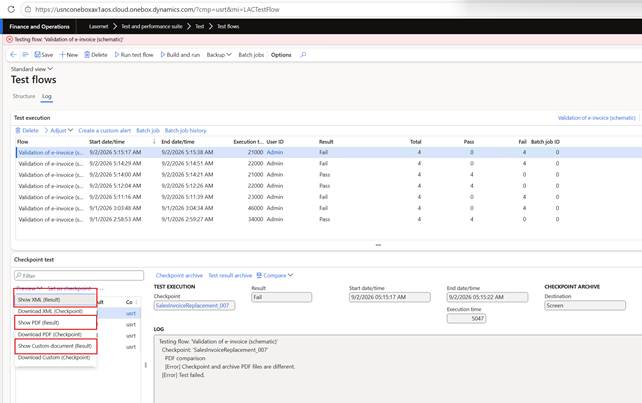Open Batch job history
Screen dimensions: 642x403
pos(185,130)
